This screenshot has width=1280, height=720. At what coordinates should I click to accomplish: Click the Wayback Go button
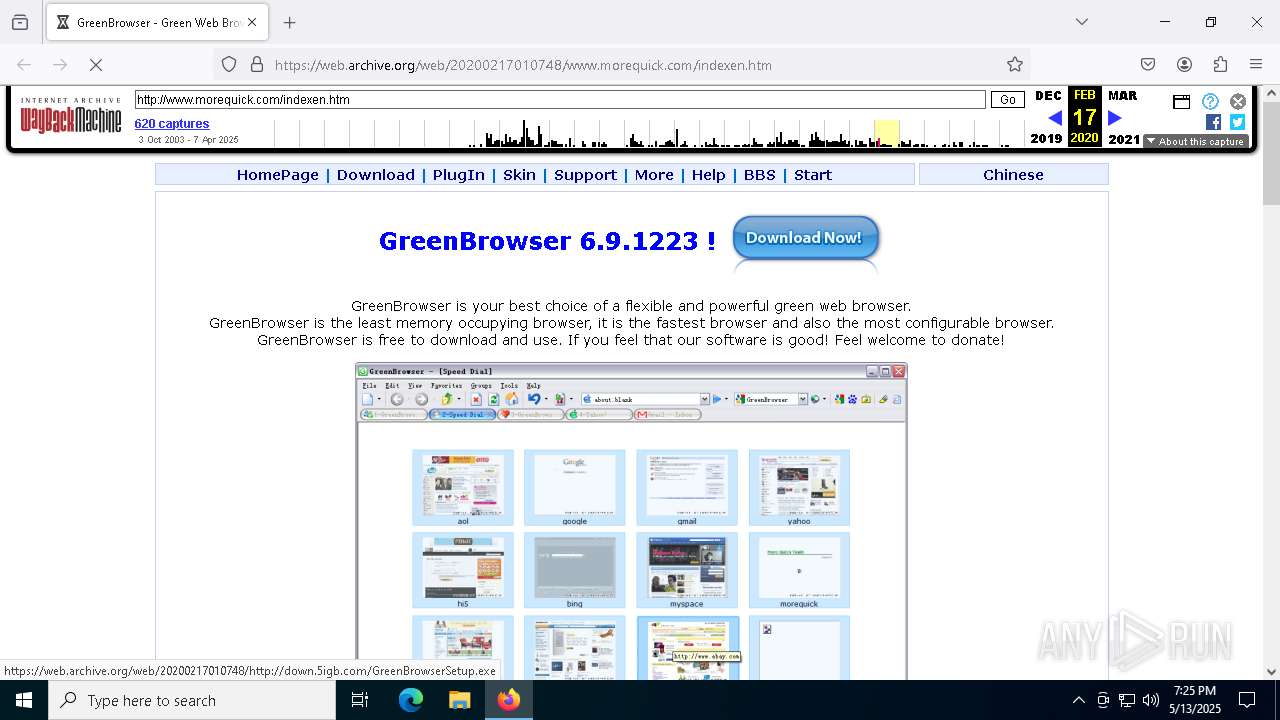[1008, 100]
